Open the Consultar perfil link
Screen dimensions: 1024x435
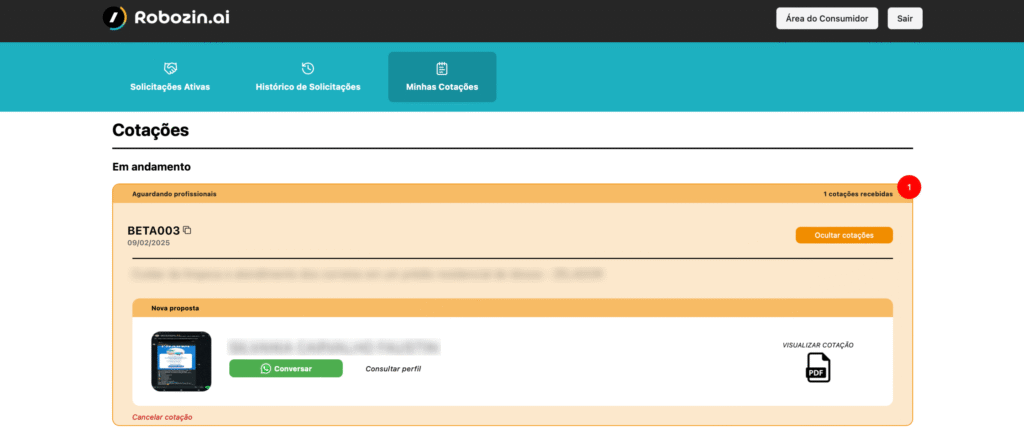pos(393,368)
